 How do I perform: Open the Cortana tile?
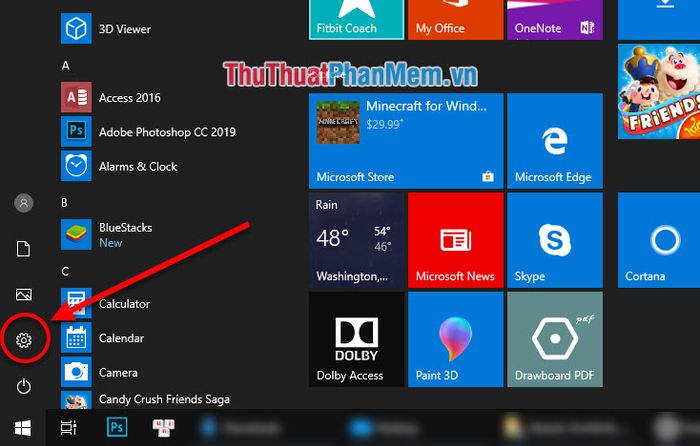point(659,240)
